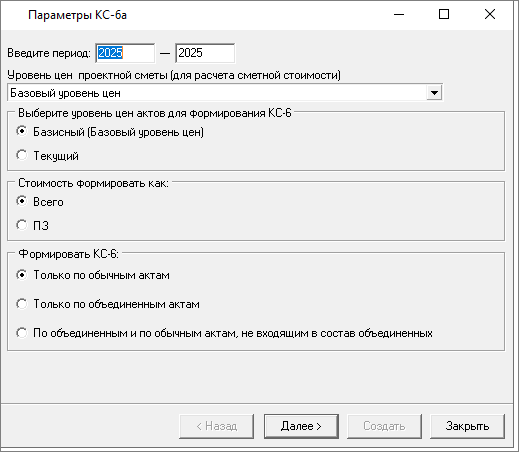Select По объединенным и по обычным актам option
Screen dimensions: 519x452
coord(224,333)
